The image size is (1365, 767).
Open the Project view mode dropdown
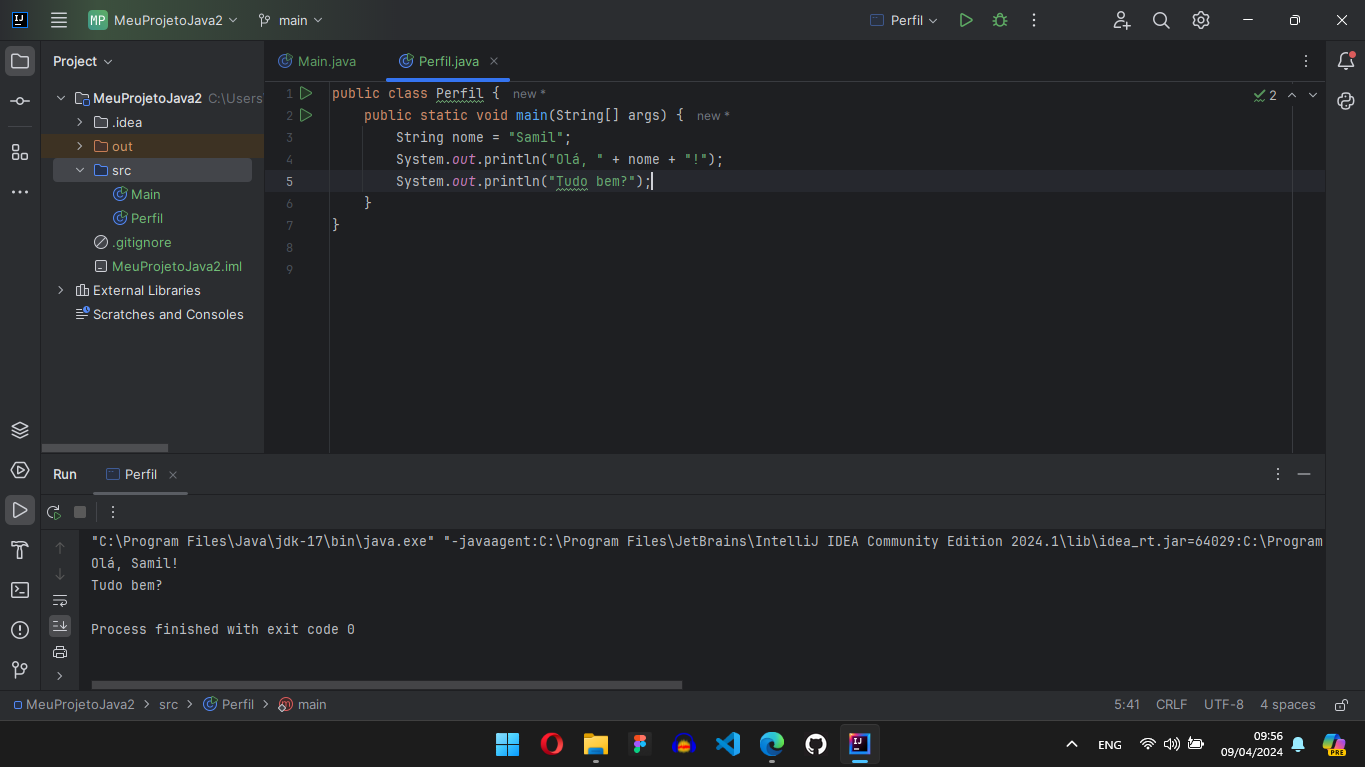coord(83,61)
